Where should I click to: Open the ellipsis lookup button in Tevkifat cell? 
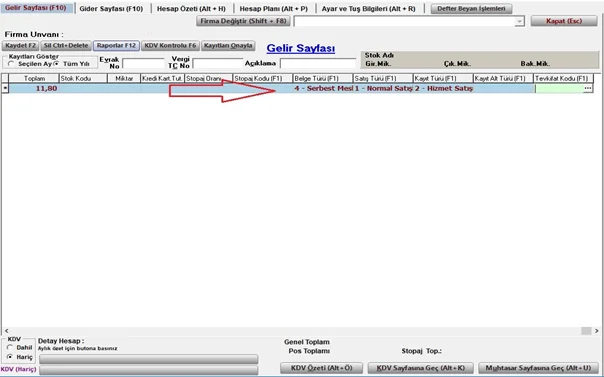tap(588, 89)
